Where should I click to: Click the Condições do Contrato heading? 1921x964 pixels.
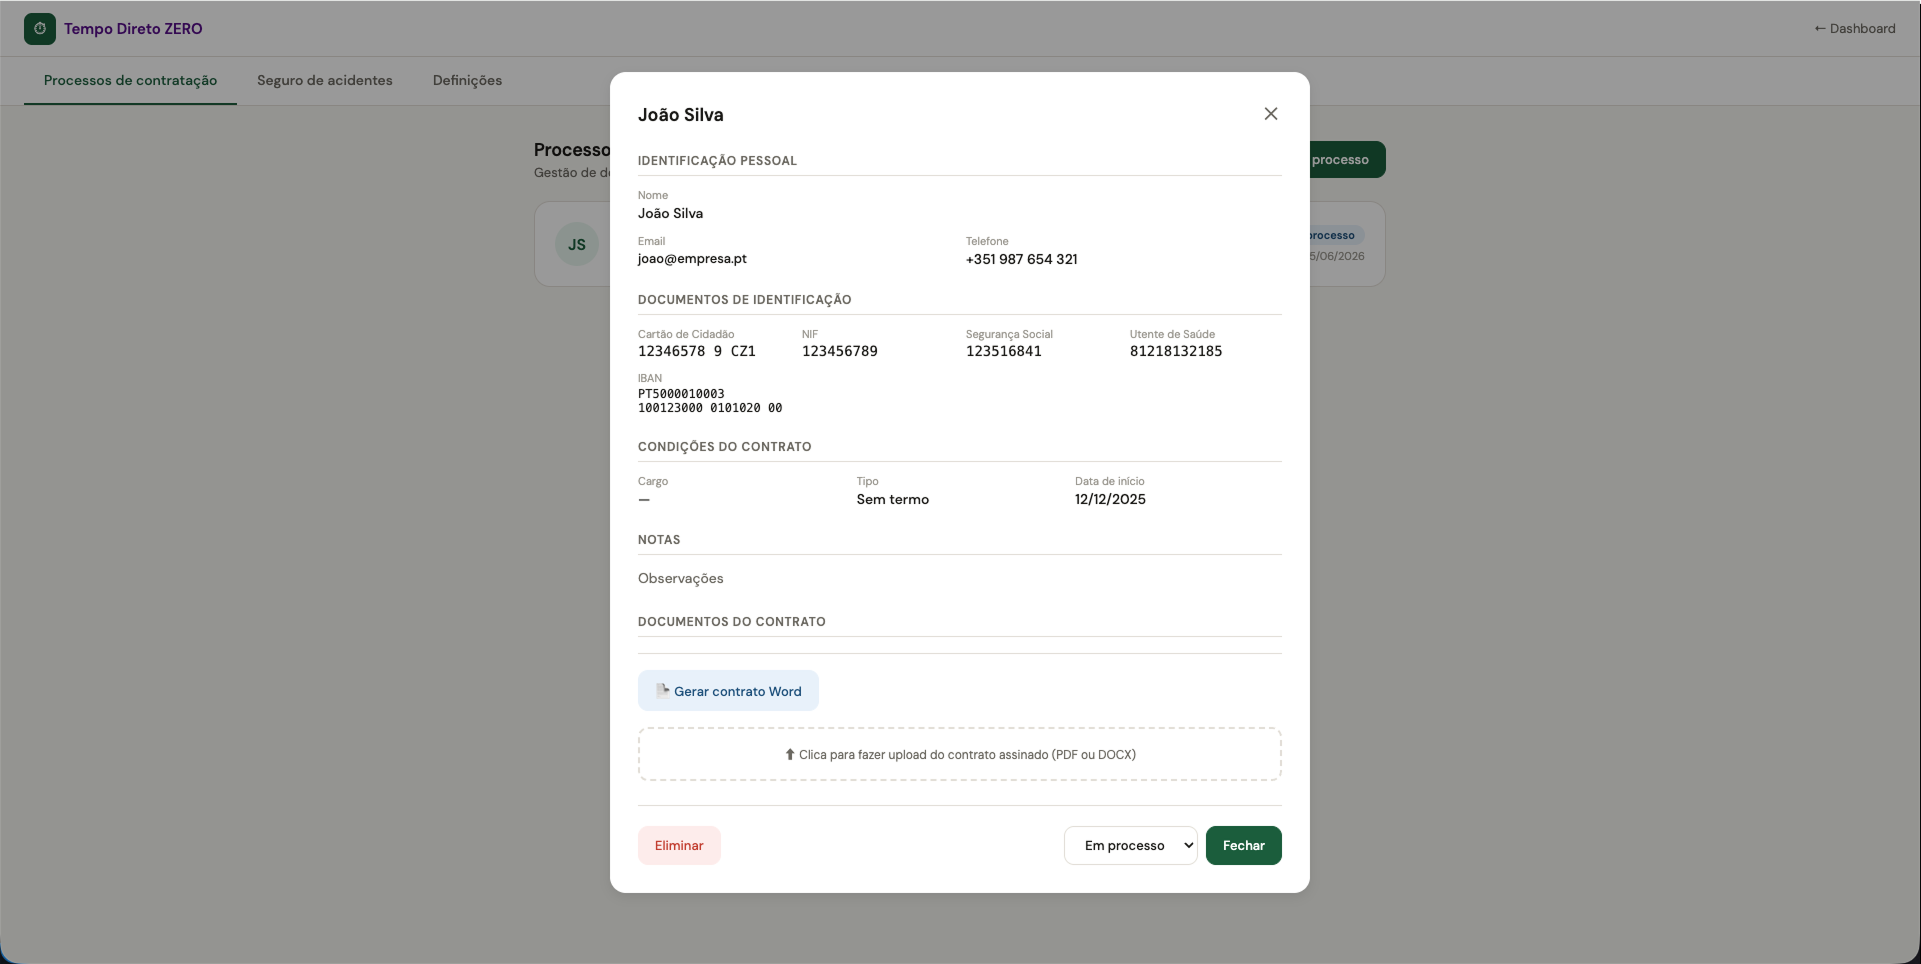(x=725, y=447)
